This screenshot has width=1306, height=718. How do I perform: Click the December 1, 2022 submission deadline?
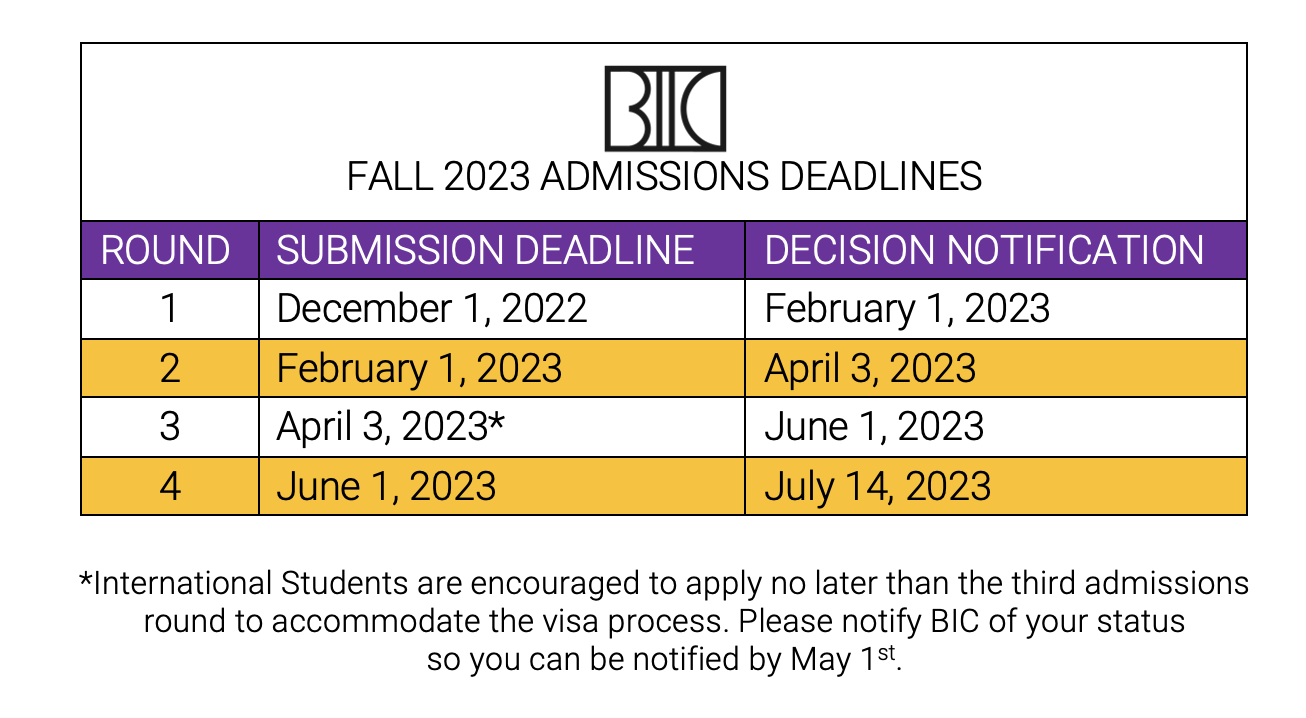click(432, 310)
